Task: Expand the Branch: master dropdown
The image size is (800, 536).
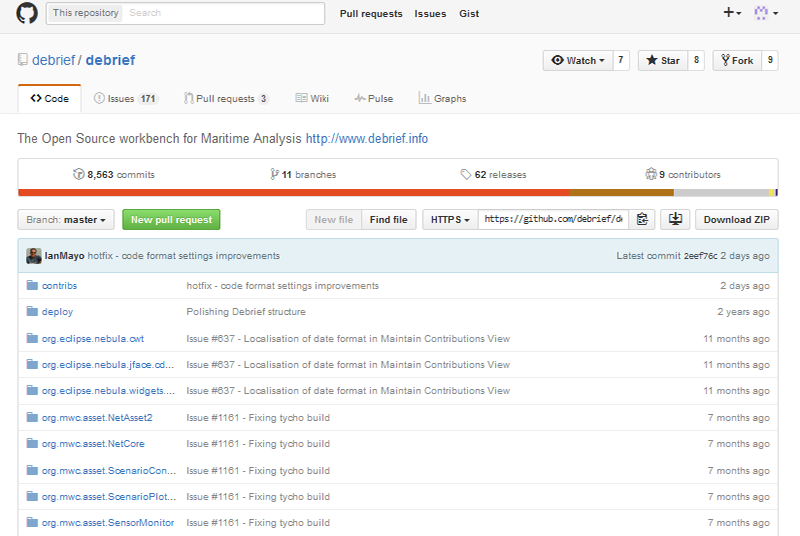Action: pos(66,219)
